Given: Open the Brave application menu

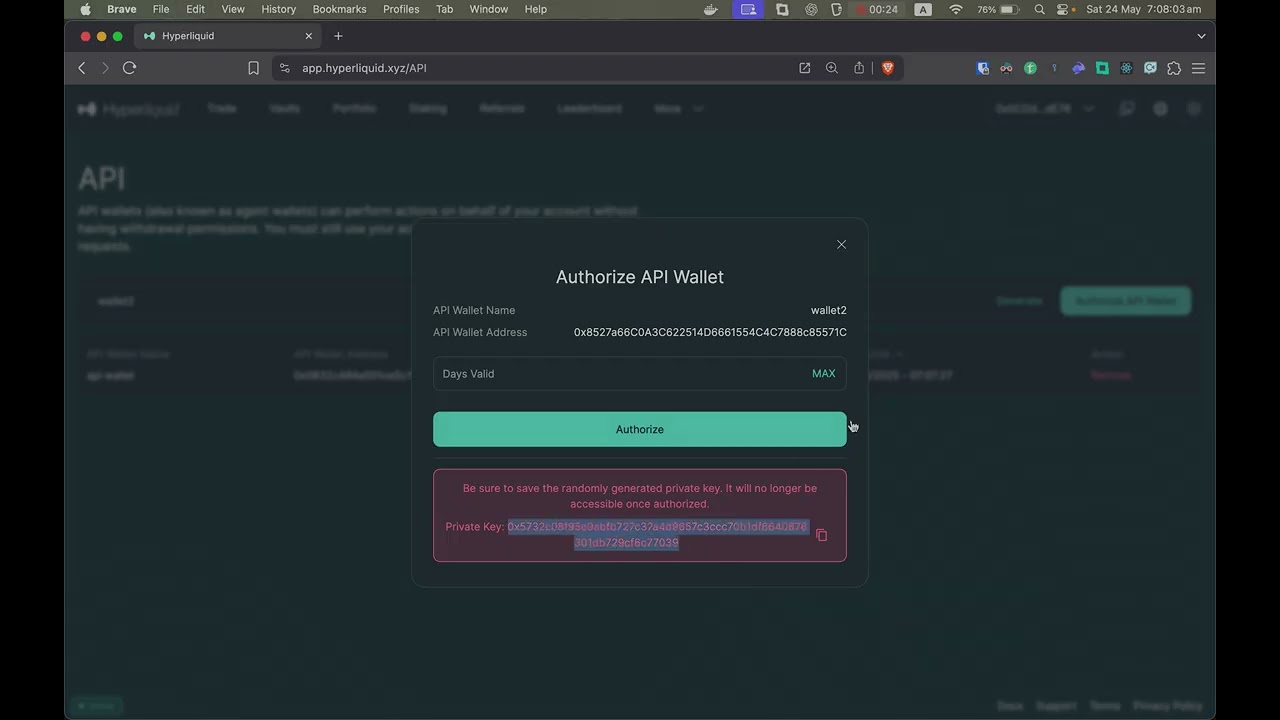Looking at the screenshot, I should [122, 9].
